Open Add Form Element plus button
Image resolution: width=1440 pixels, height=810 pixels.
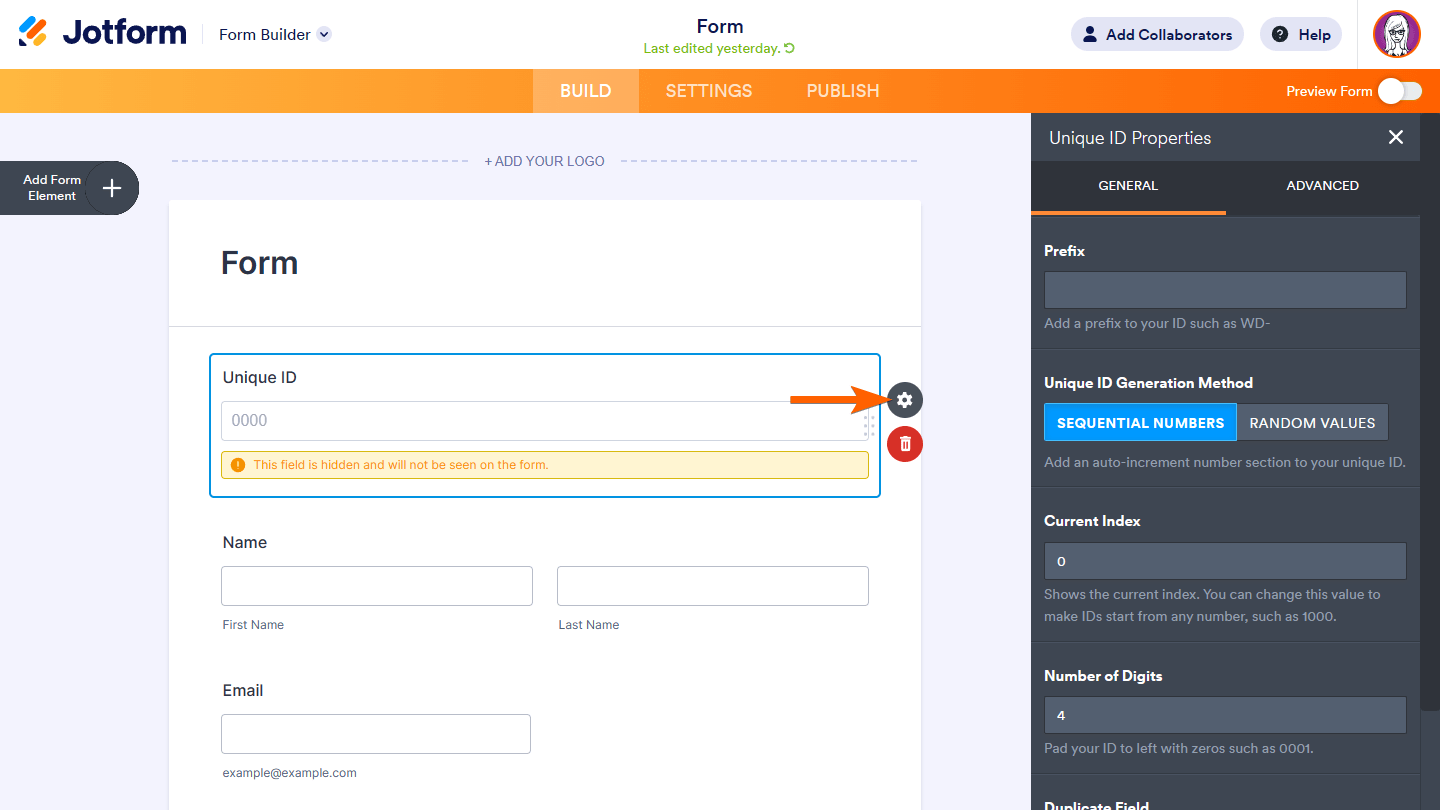tap(112, 188)
